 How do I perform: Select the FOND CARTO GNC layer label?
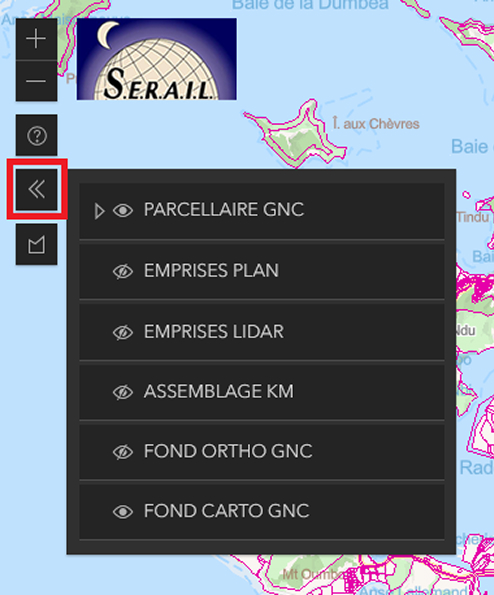[227, 511]
